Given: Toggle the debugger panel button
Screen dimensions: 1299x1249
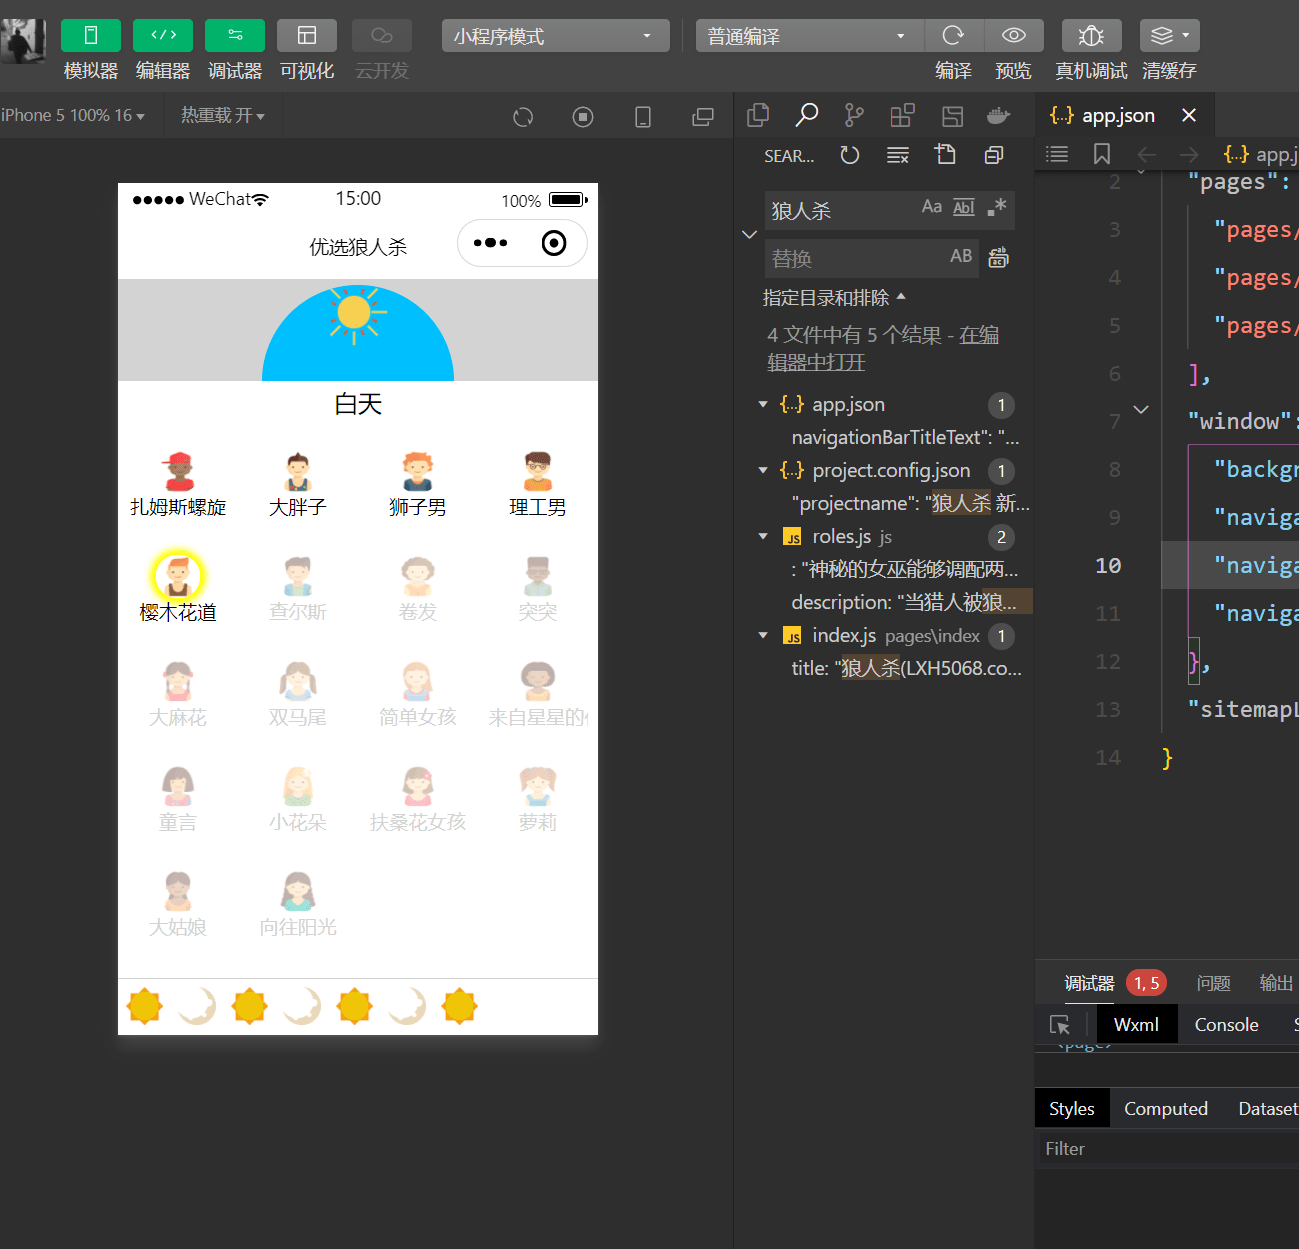Looking at the screenshot, I should pos(235,36).
